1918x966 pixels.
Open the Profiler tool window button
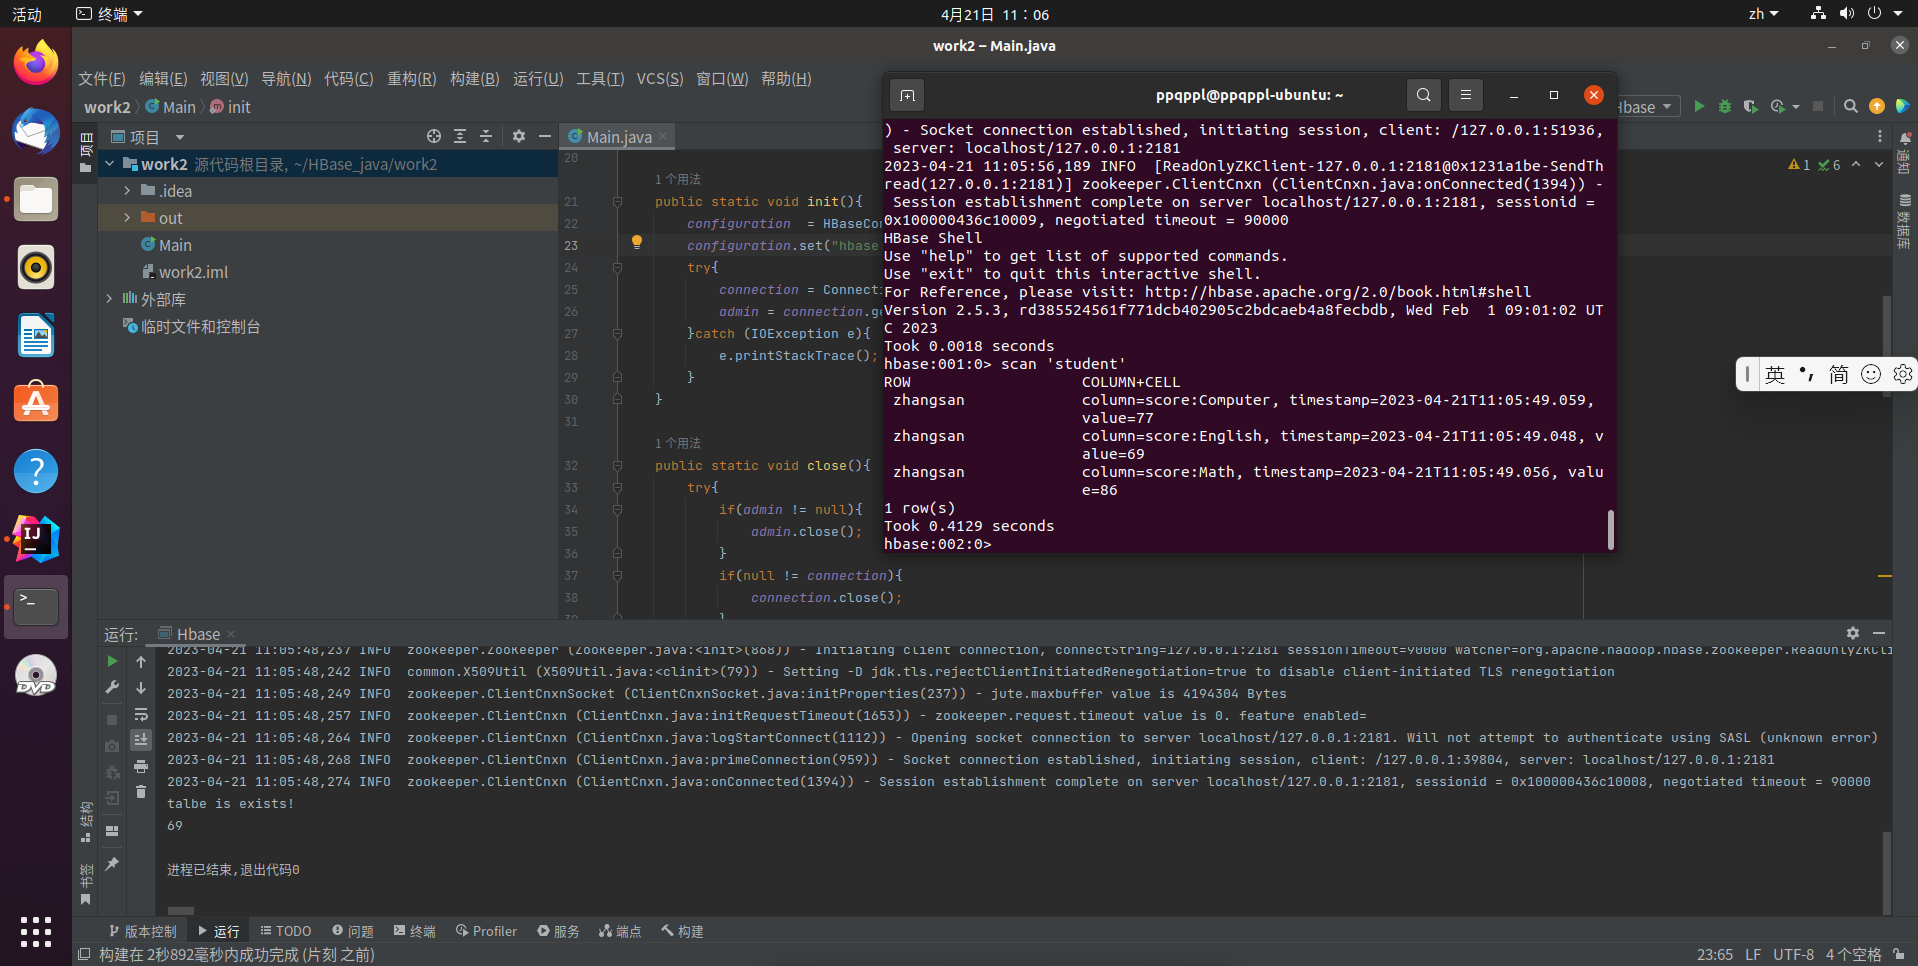click(x=487, y=931)
